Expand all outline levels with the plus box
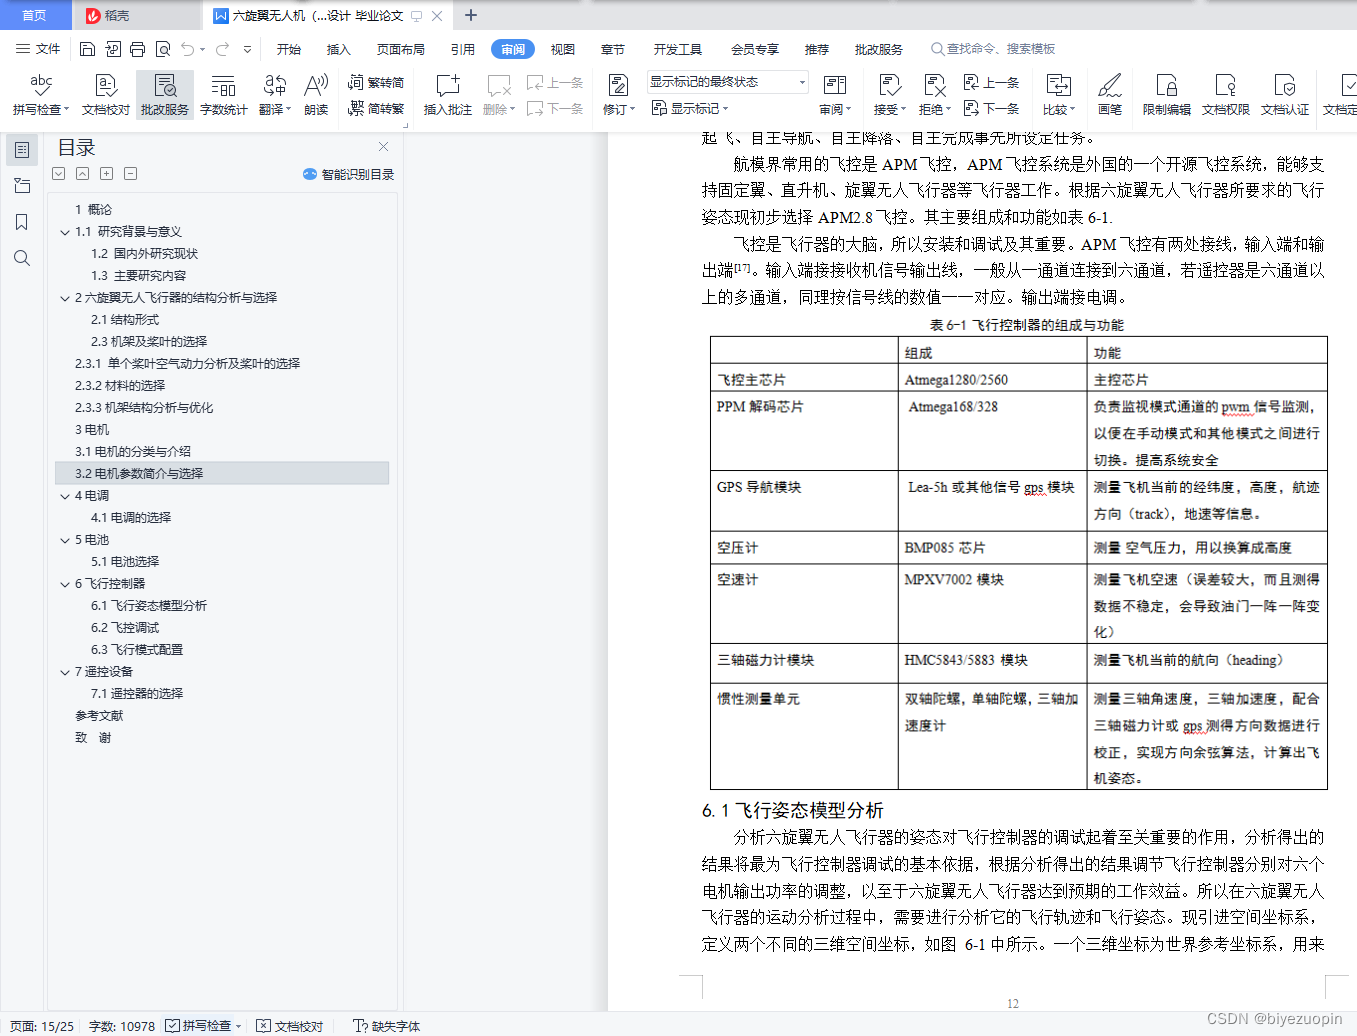1357x1036 pixels. click(x=106, y=174)
